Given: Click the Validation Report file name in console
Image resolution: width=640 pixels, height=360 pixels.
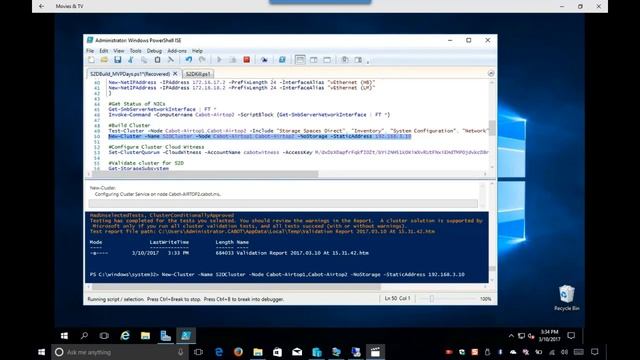Looking at the screenshot, I should point(302,253).
